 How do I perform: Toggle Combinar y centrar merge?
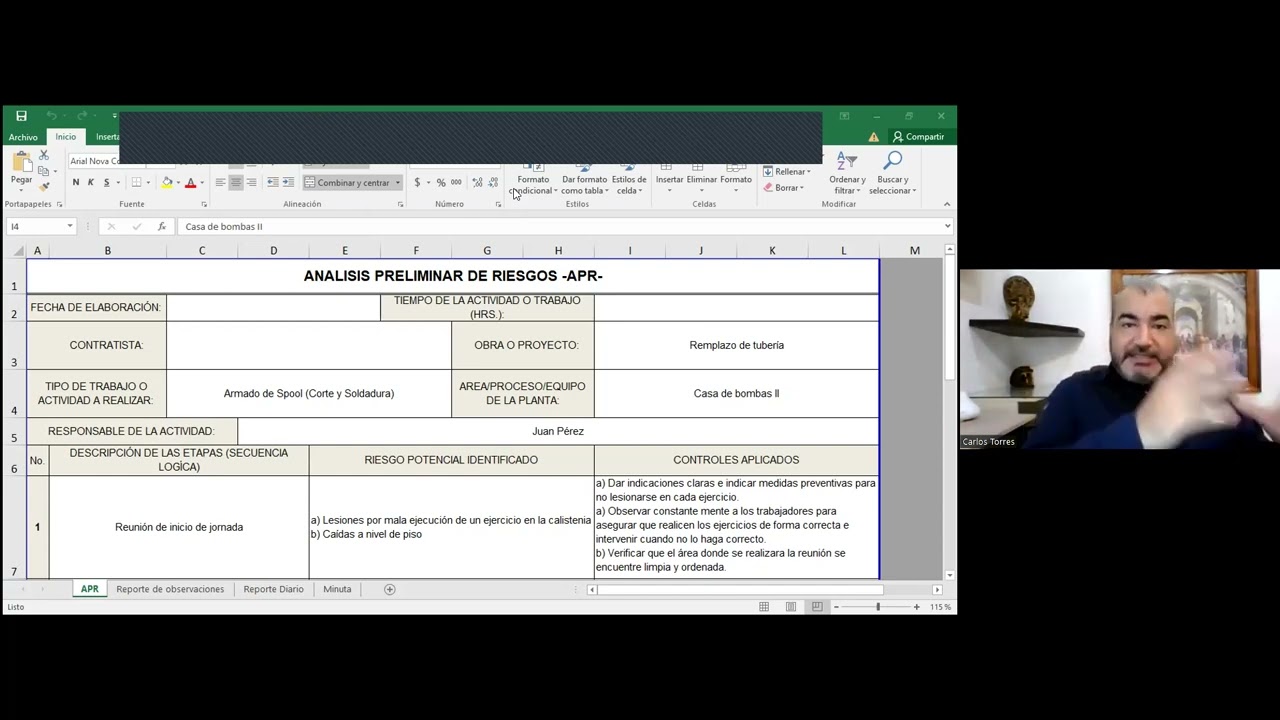[346, 183]
